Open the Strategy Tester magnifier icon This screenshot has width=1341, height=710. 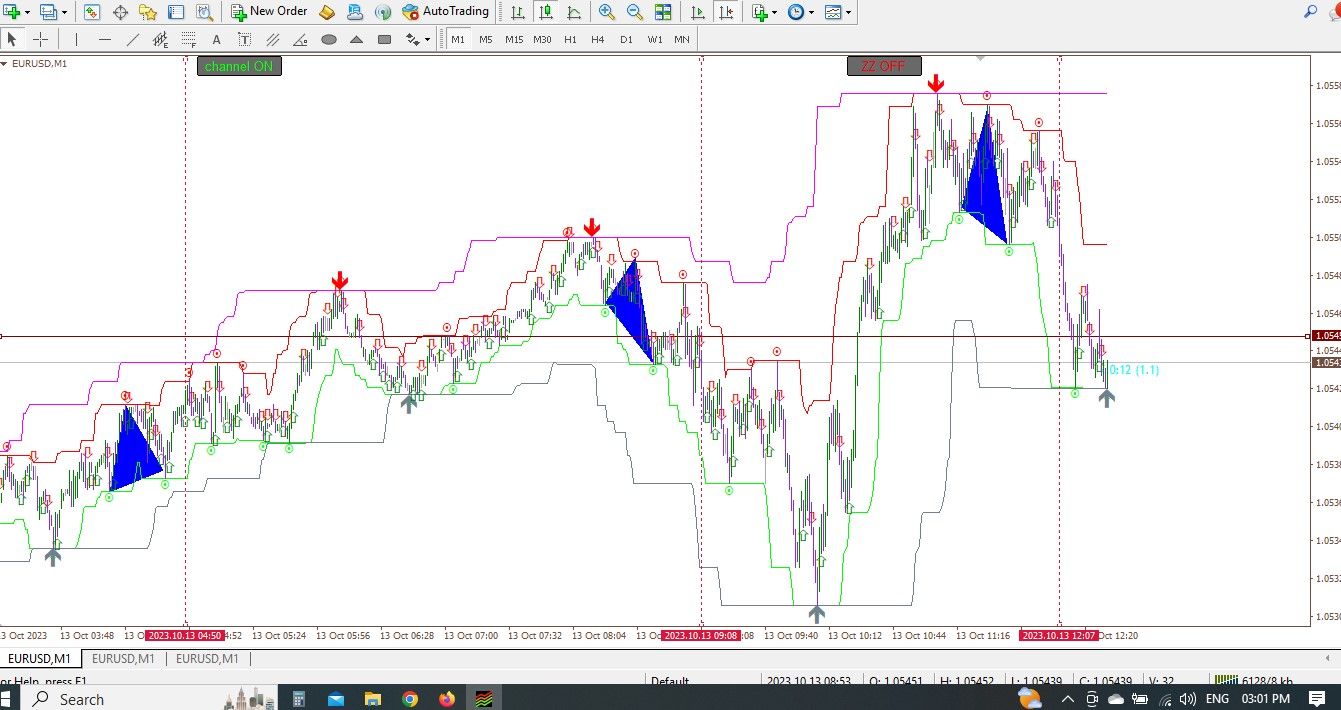coord(204,12)
